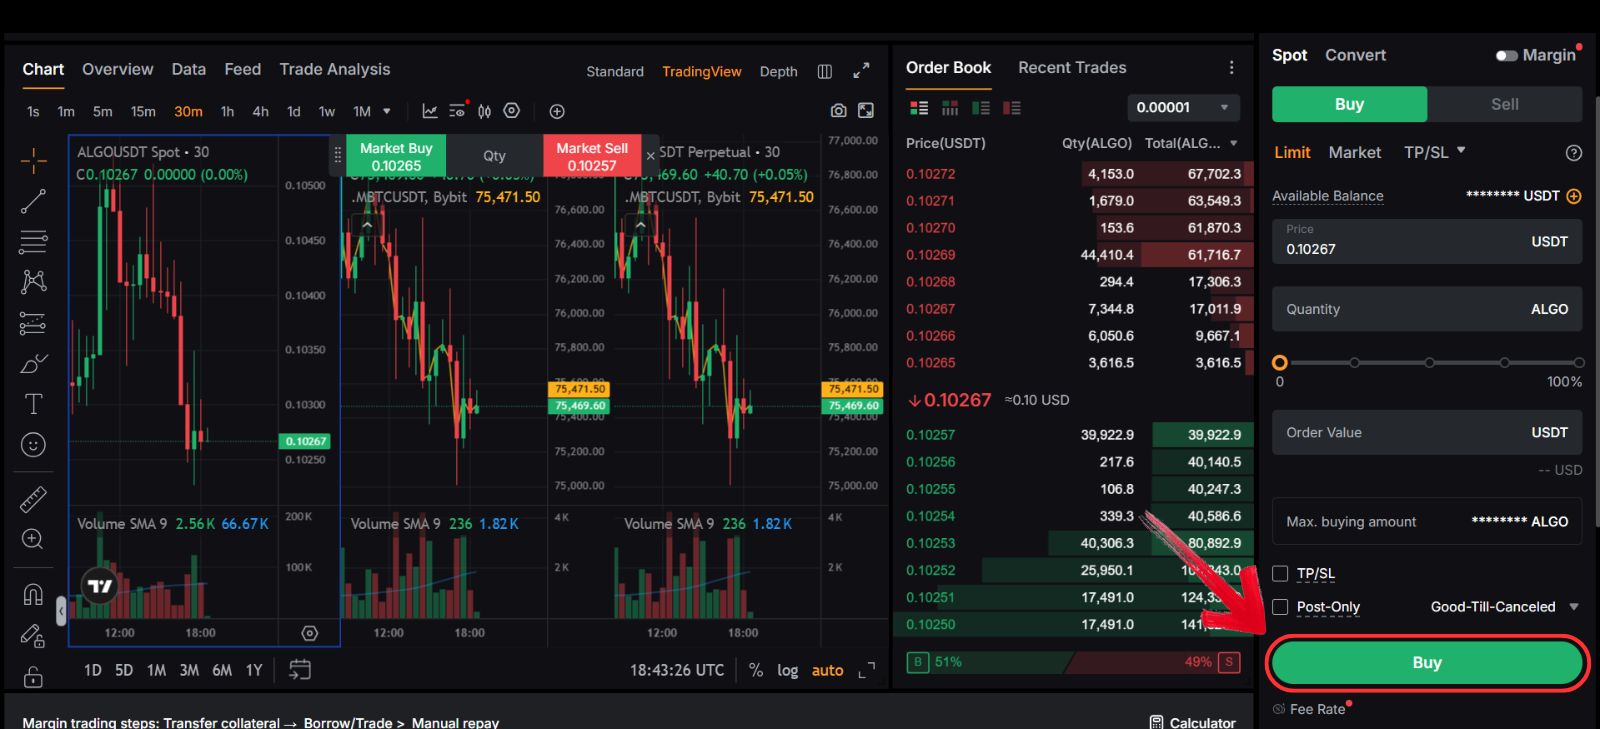Select the Market order tab
Image resolution: width=1600 pixels, height=729 pixels.
tap(1354, 152)
